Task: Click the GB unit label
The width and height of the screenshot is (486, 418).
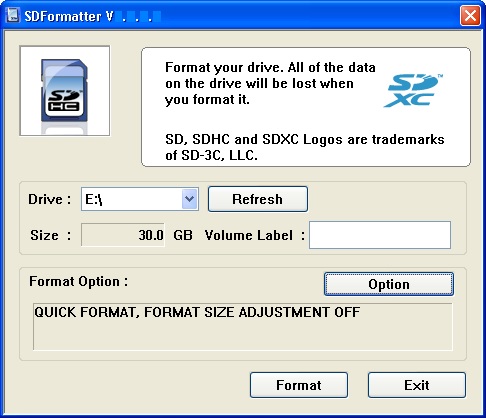Action: tap(183, 235)
